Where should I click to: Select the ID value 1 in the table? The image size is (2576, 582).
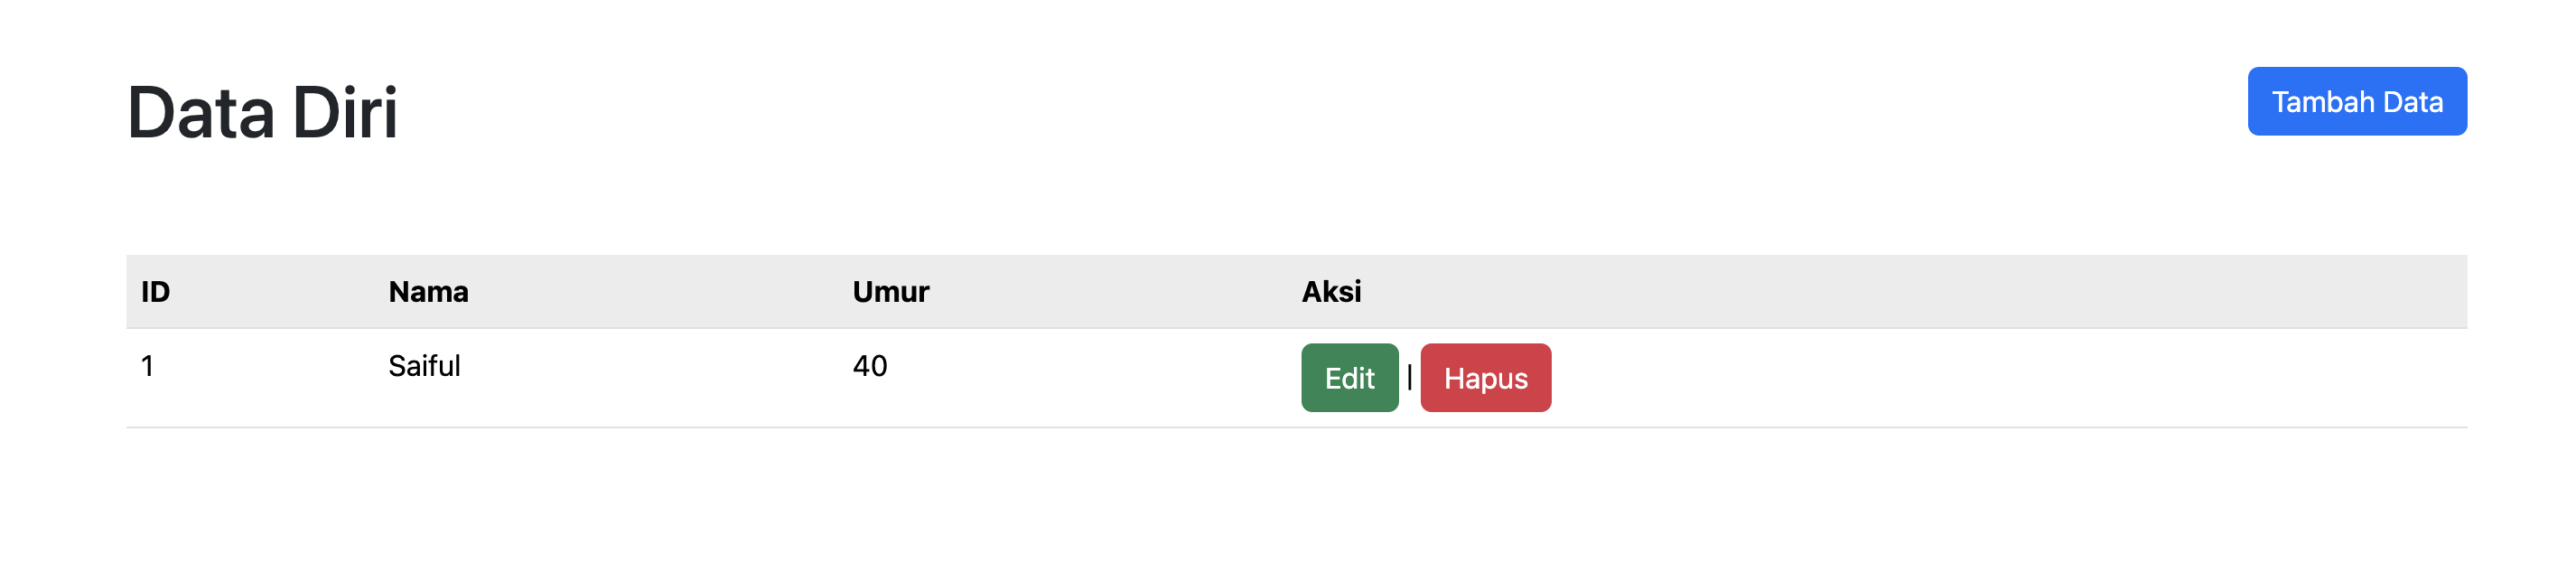147,366
